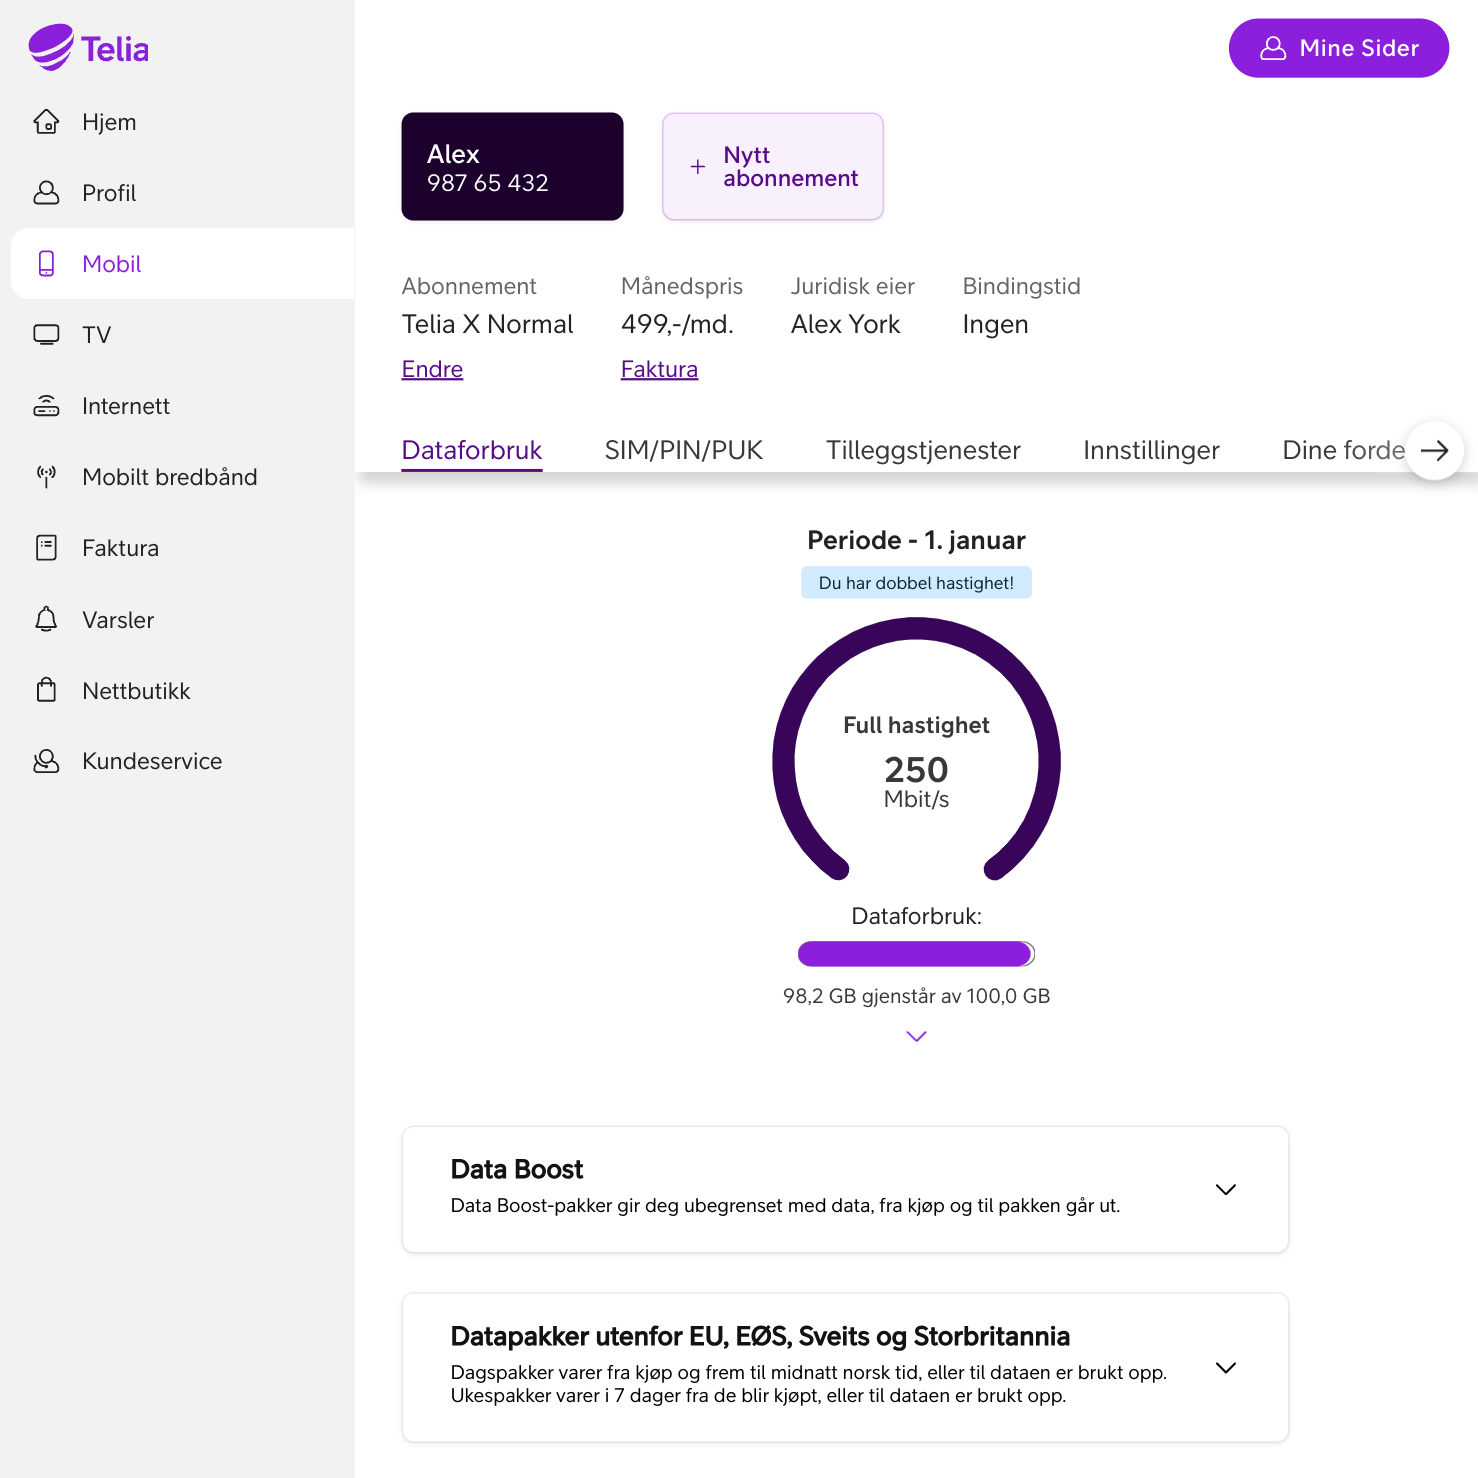Click the Dataforbruk progress bar
Screen dimensions: 1478x1478
[915, 953]
